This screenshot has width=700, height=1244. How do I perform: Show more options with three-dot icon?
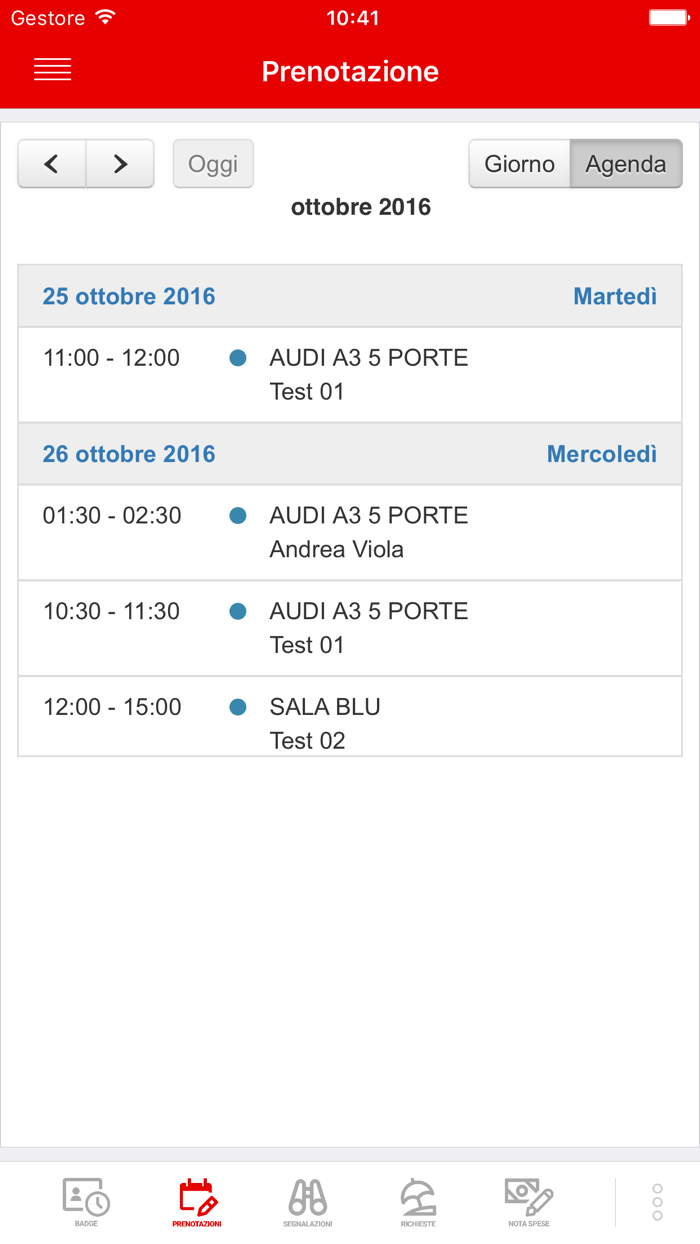(657, 1201)
